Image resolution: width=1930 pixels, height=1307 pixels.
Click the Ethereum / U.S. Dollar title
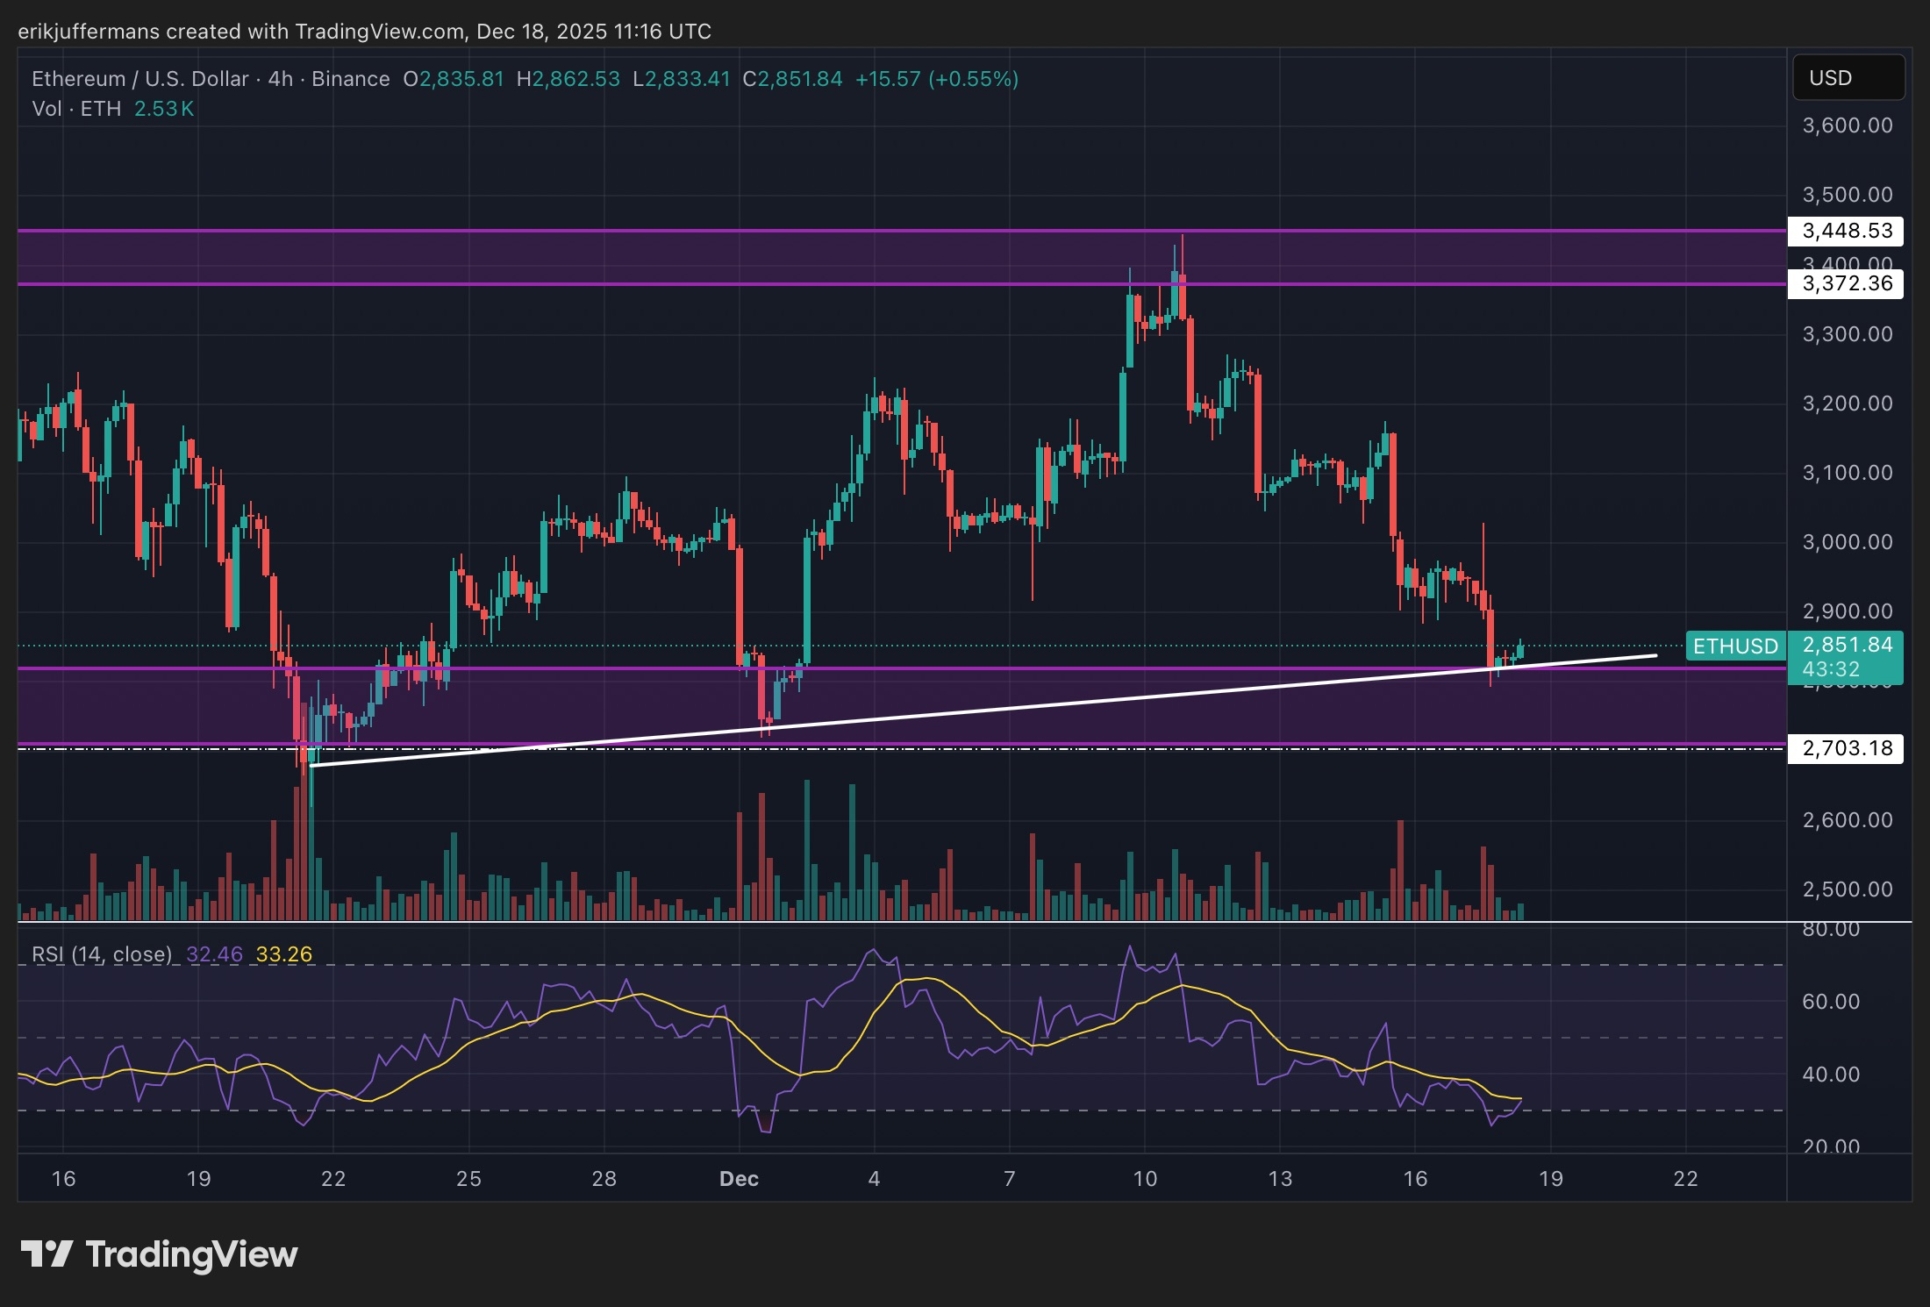click(140, 79)
